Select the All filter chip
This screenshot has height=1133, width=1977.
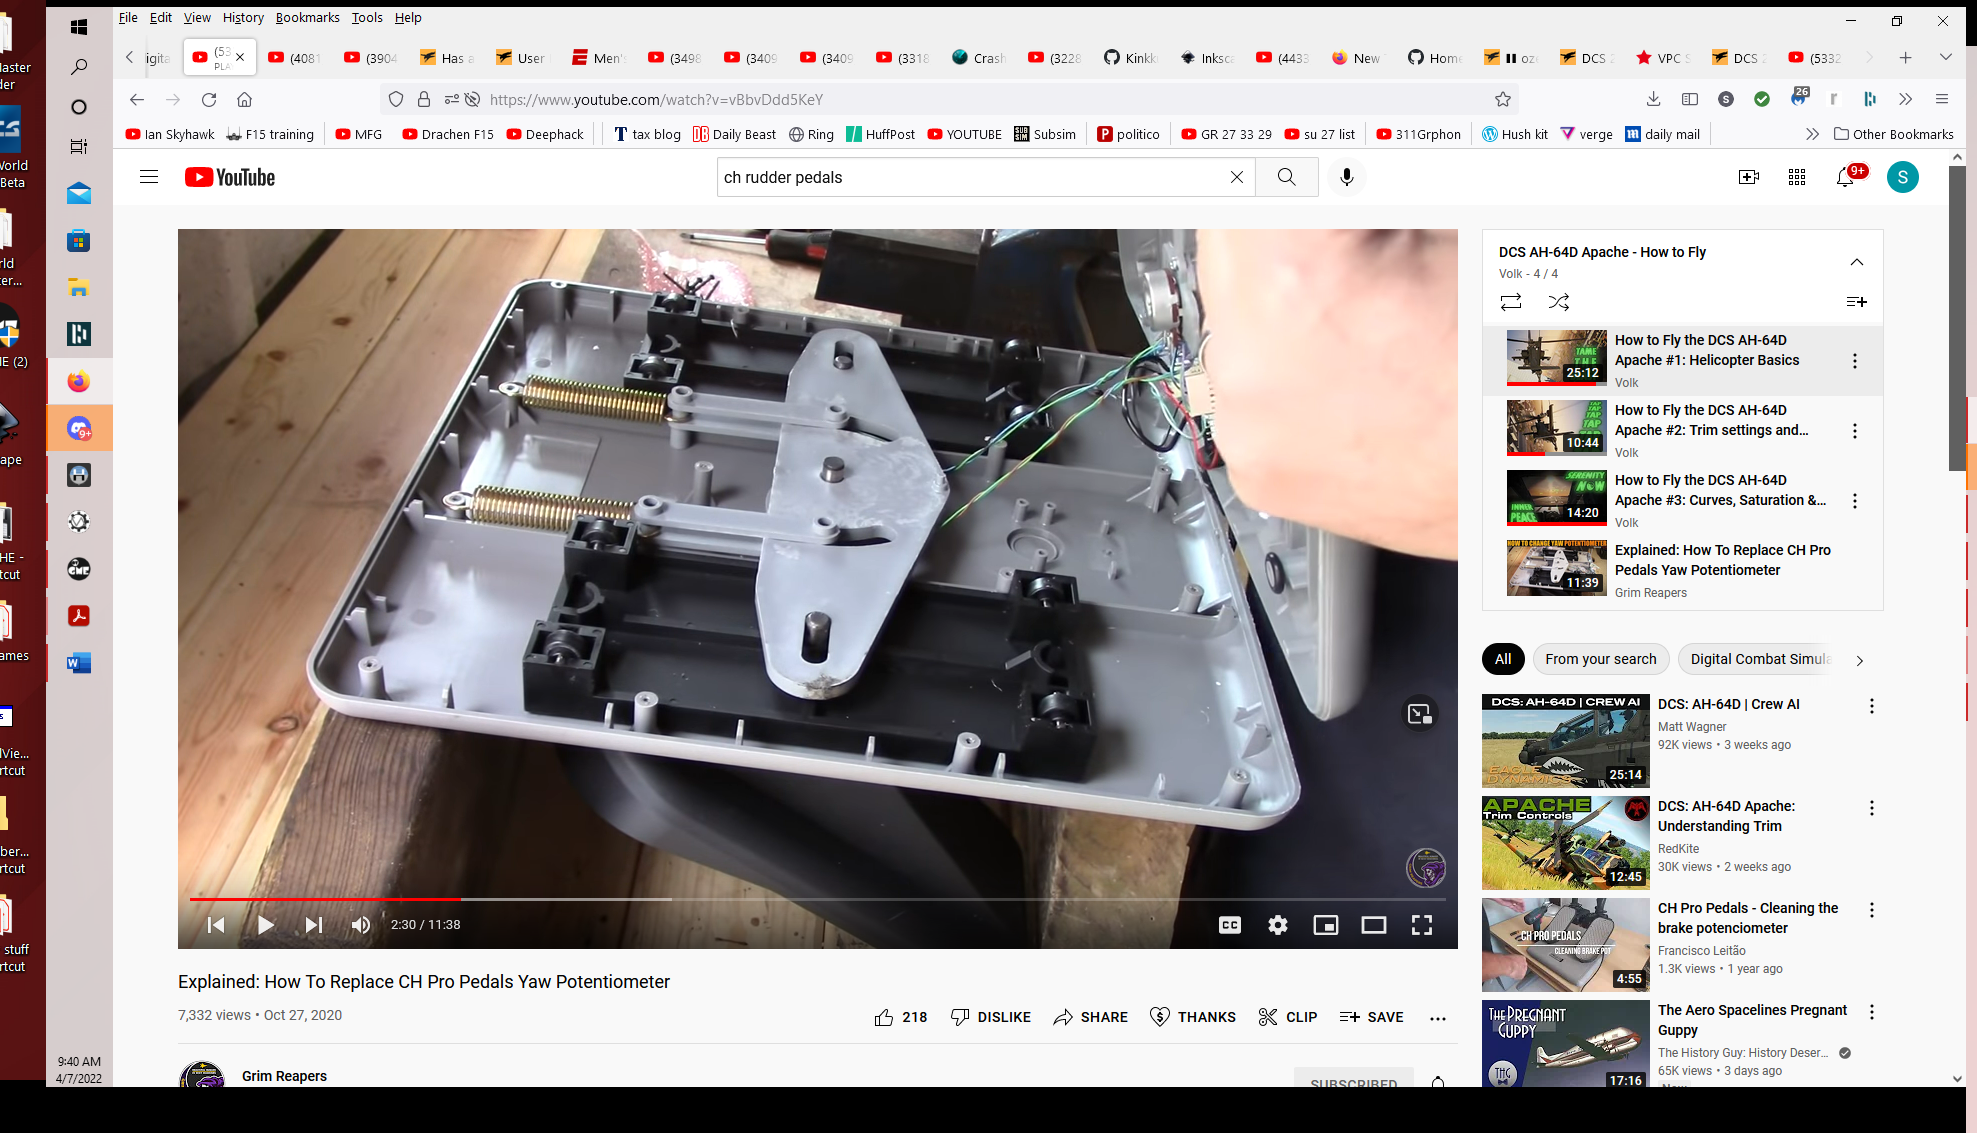(1503, 659)
